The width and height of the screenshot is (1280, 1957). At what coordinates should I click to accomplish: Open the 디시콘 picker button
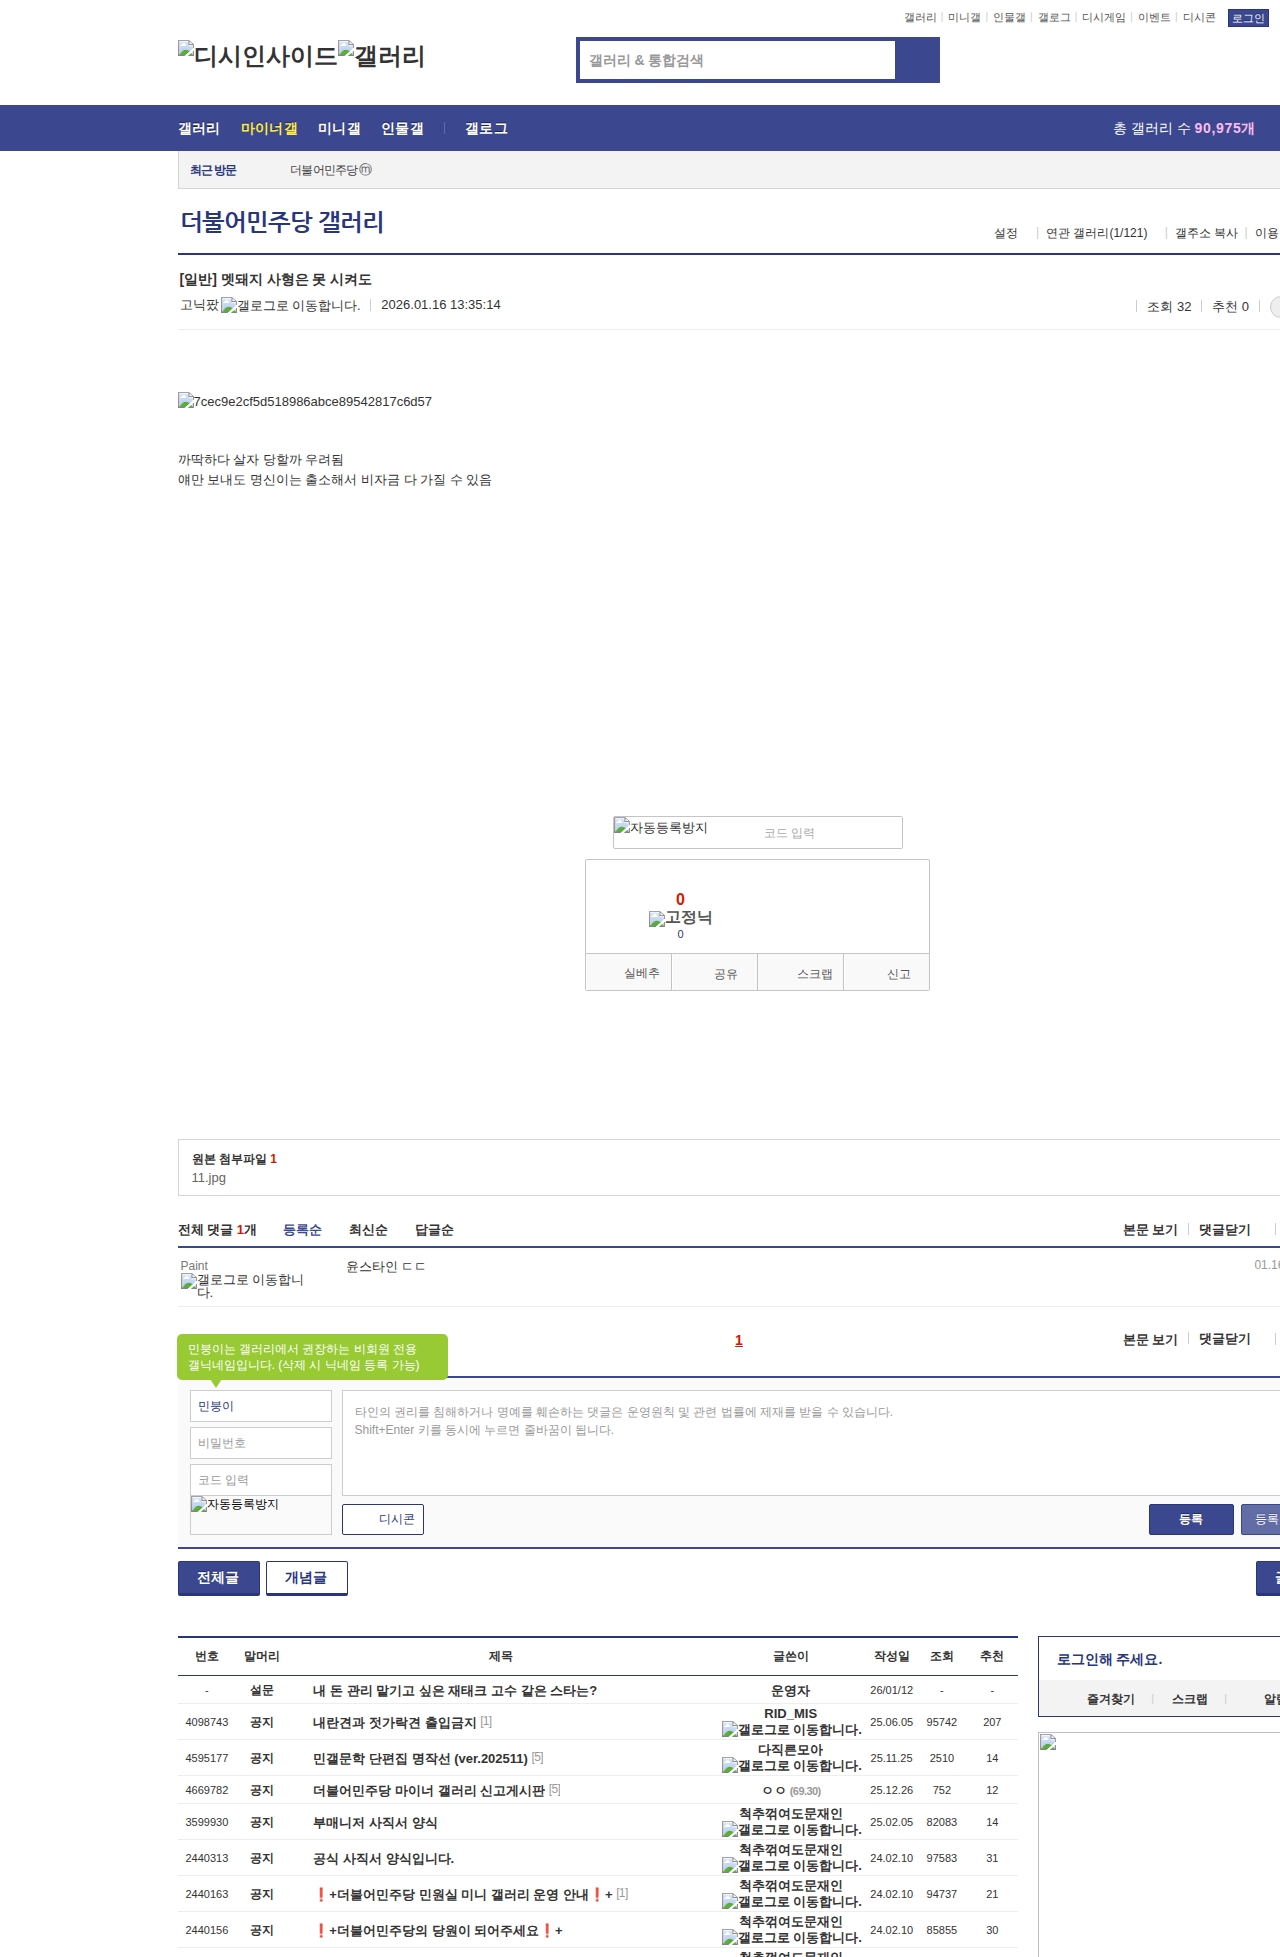[x=383, y=1519]
